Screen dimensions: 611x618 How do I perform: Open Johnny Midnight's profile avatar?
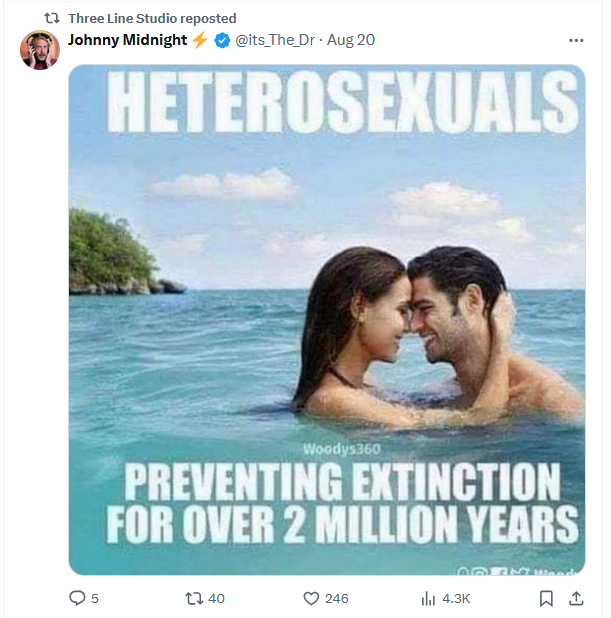pos(40,49)
